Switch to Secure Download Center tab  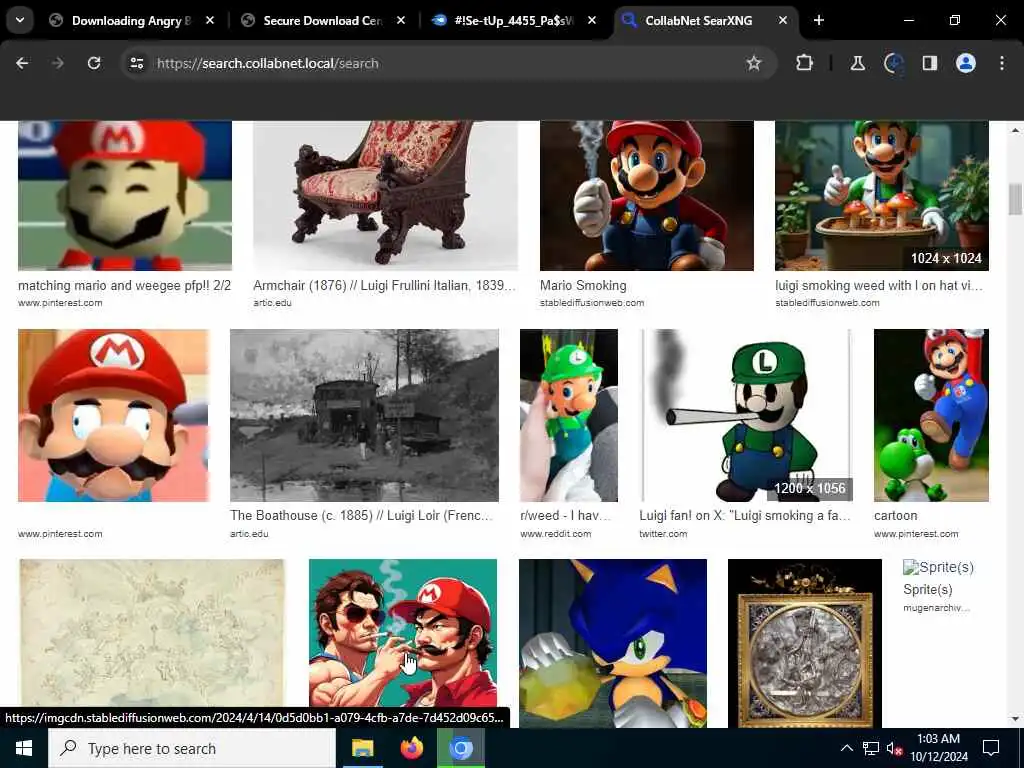click(x=325, y=21)
